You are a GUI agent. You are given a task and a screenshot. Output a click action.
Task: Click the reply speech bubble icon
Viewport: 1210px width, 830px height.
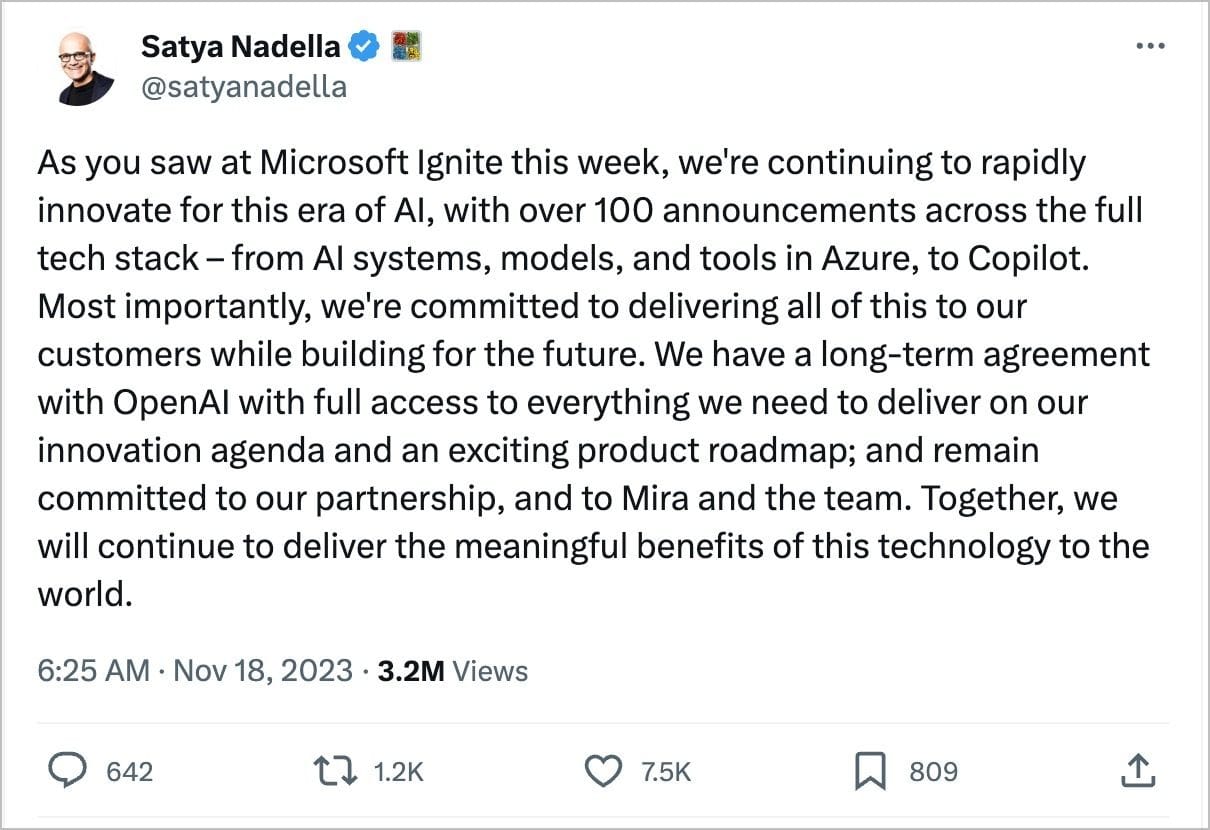click(70, 771)
